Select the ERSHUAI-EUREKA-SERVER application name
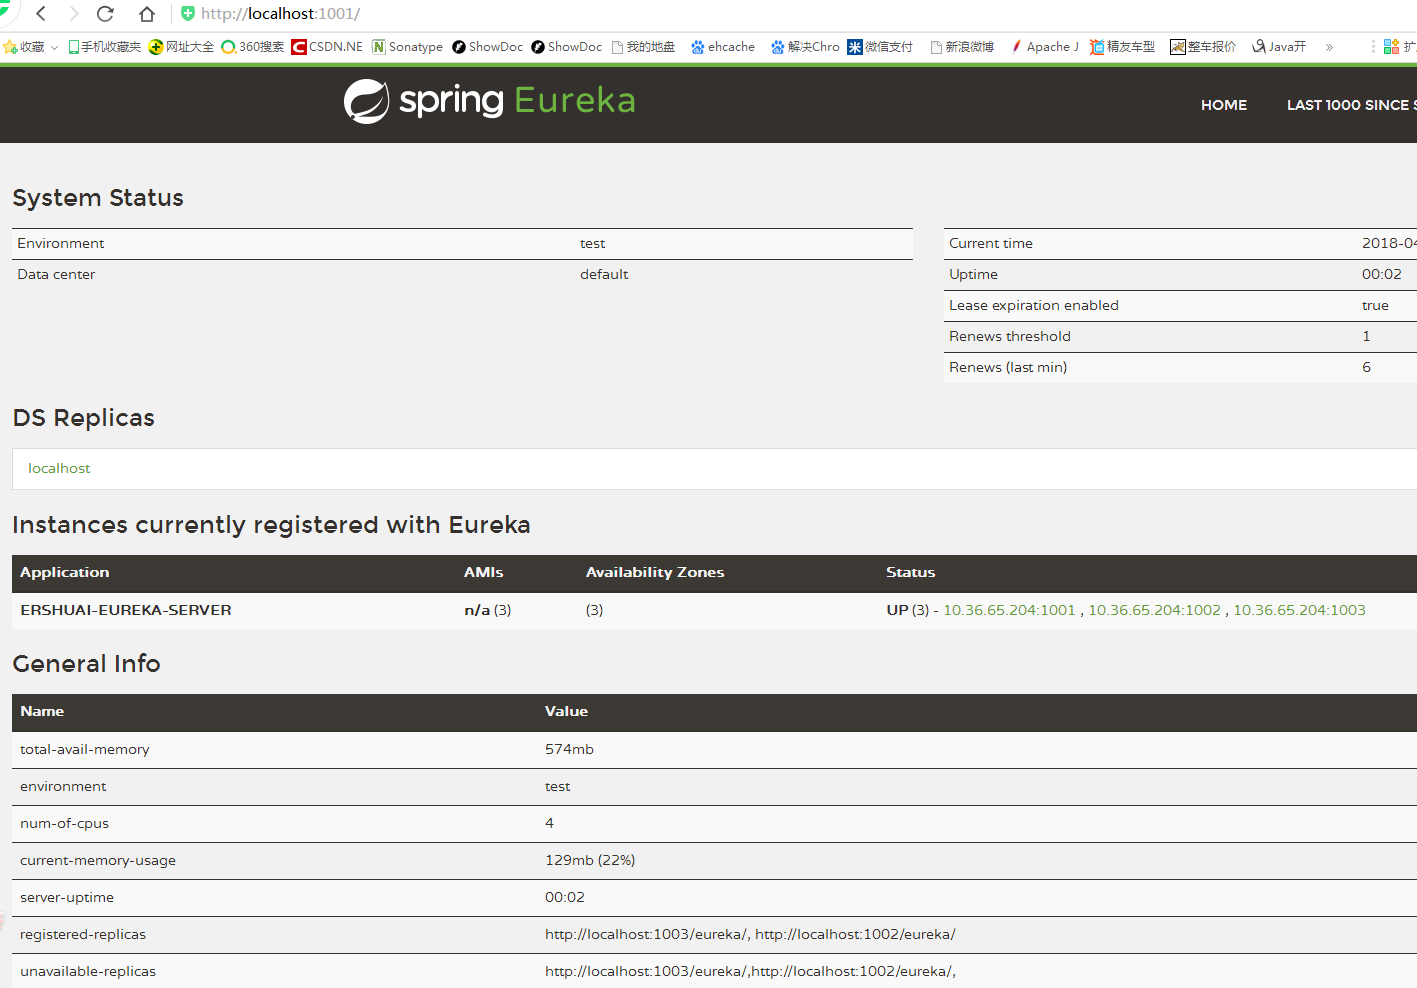Screen dimensions: 1417x988 (126, 610)
